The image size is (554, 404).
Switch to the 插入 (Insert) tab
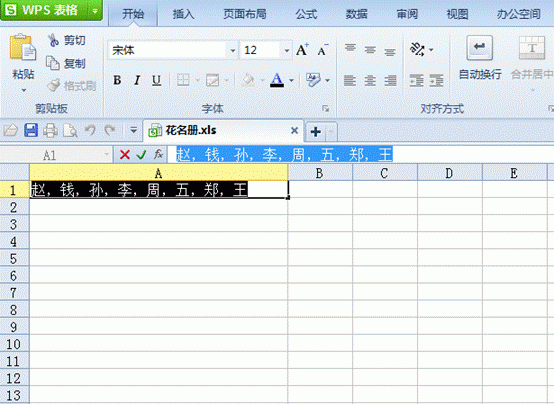(x=183, y=14)
